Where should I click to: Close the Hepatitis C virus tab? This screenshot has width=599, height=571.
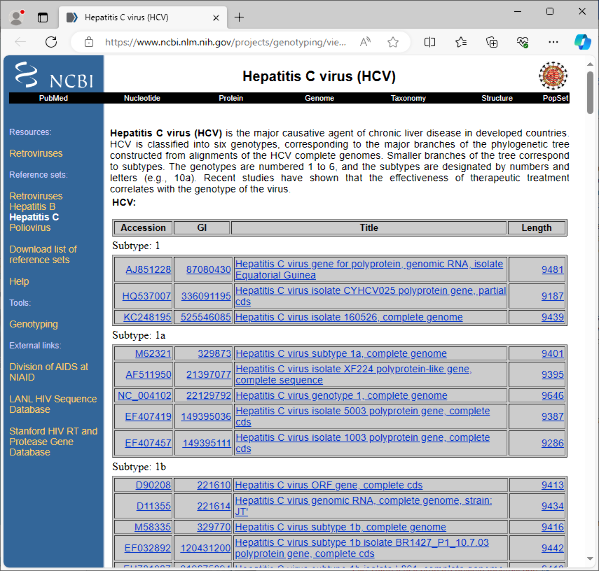[x=216, y=18]
